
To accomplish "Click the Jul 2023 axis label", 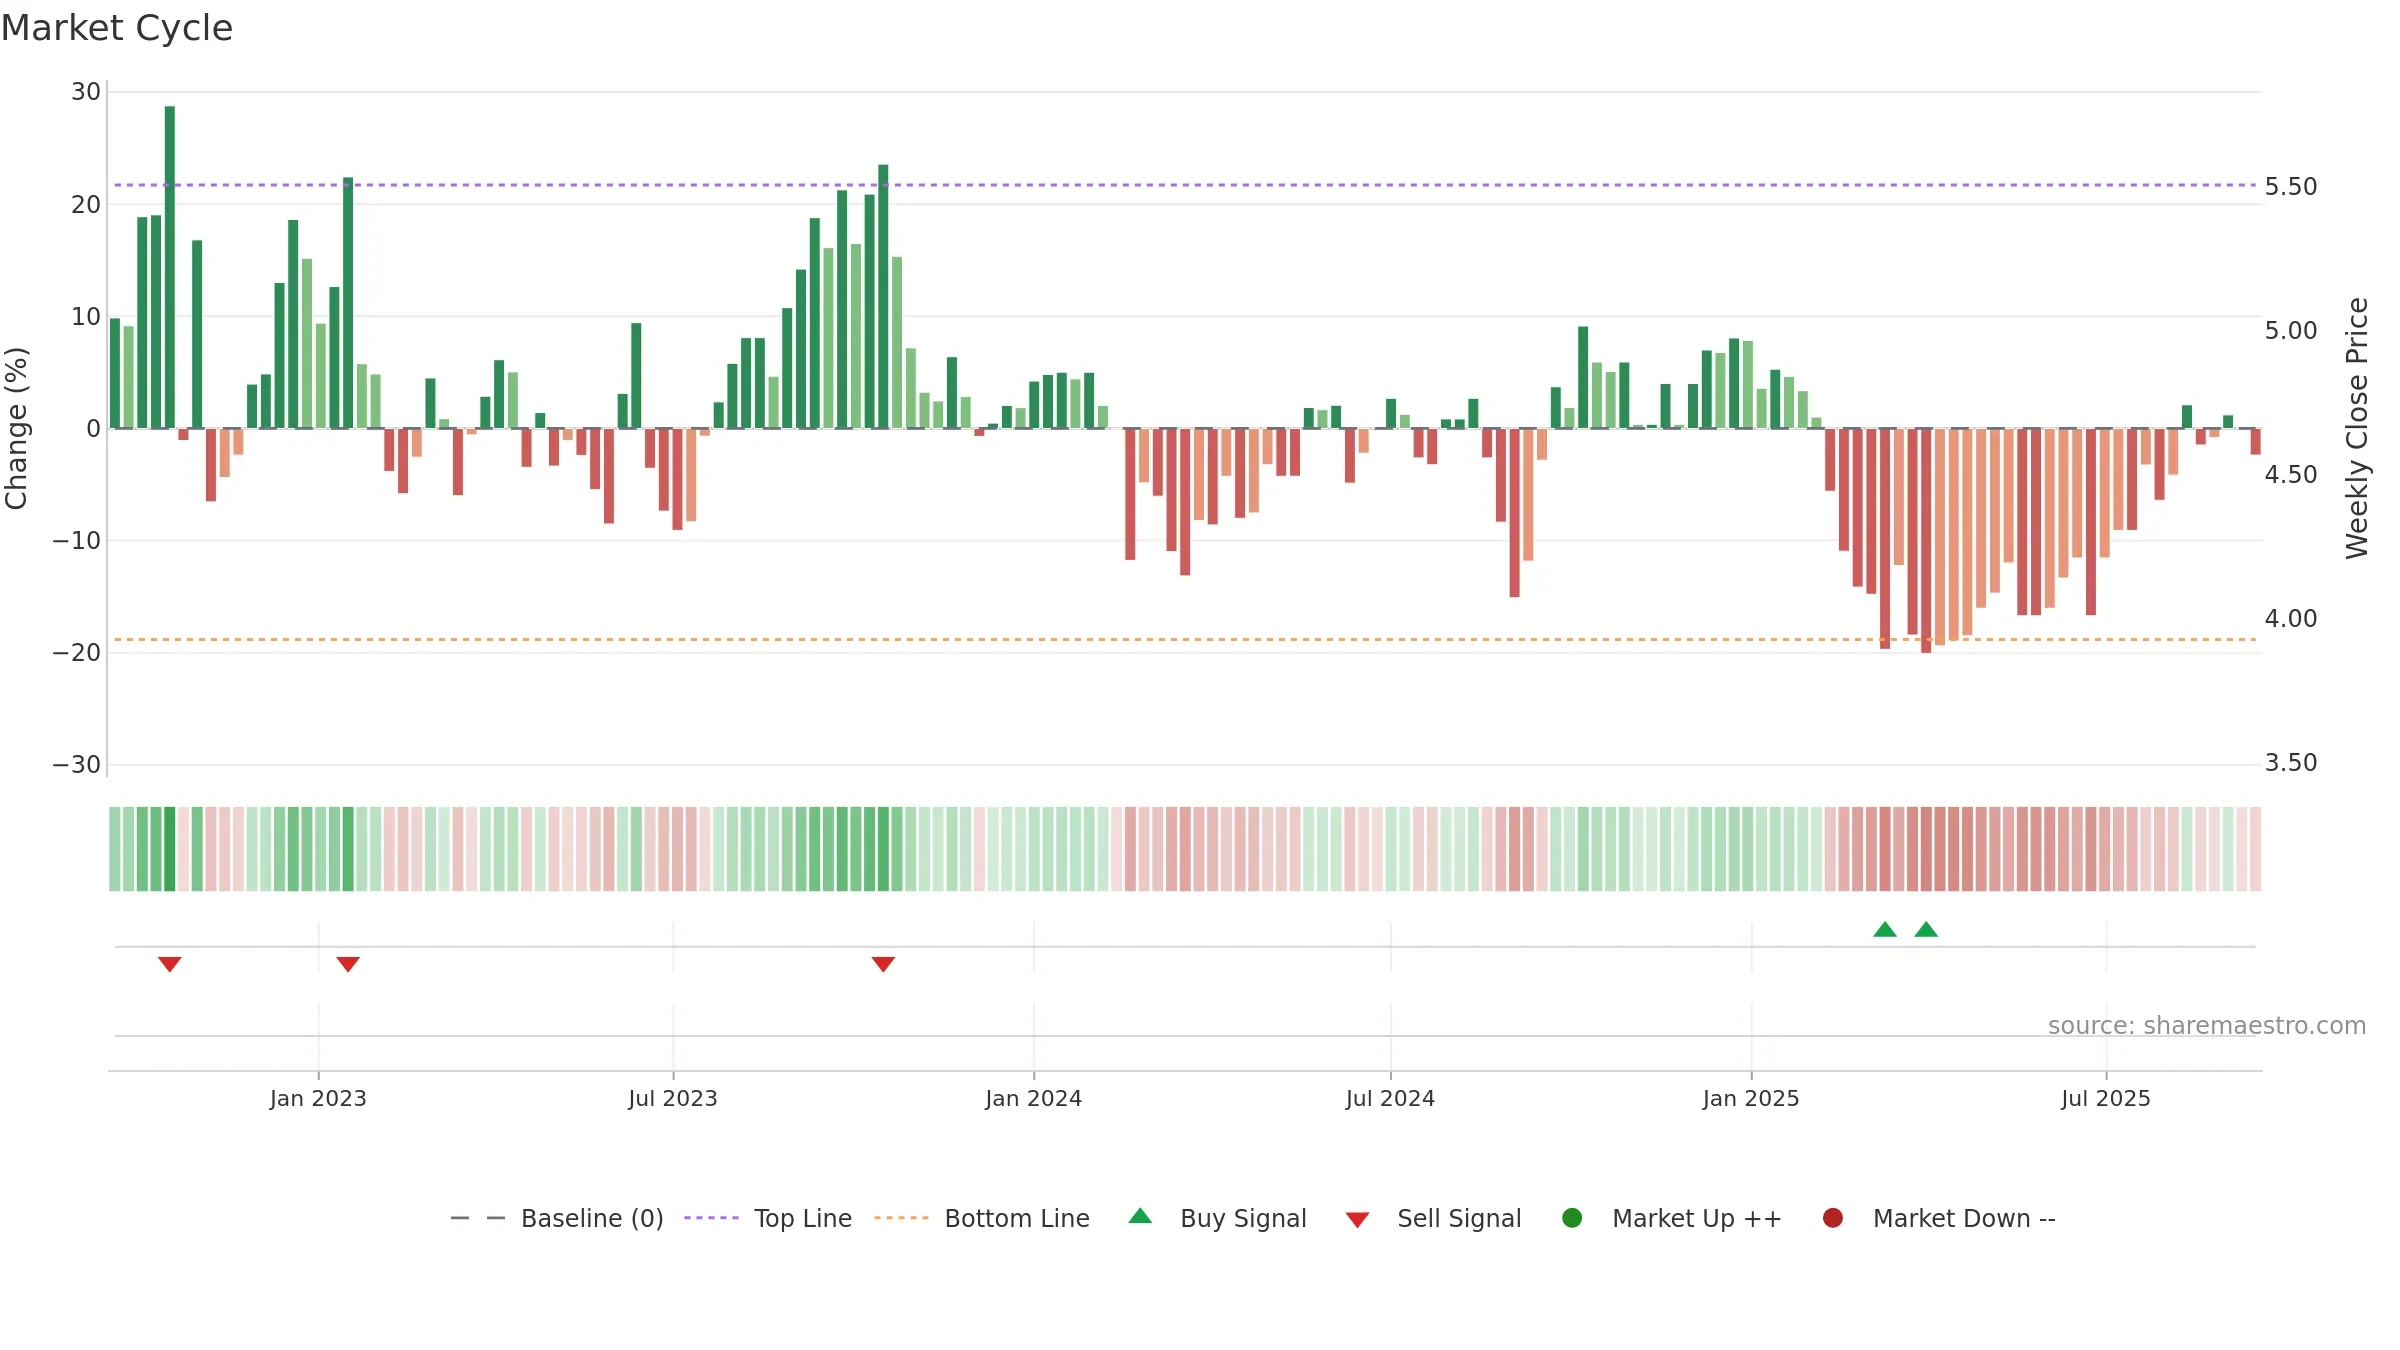I will pyautogui.click(x=673, y=1098).
